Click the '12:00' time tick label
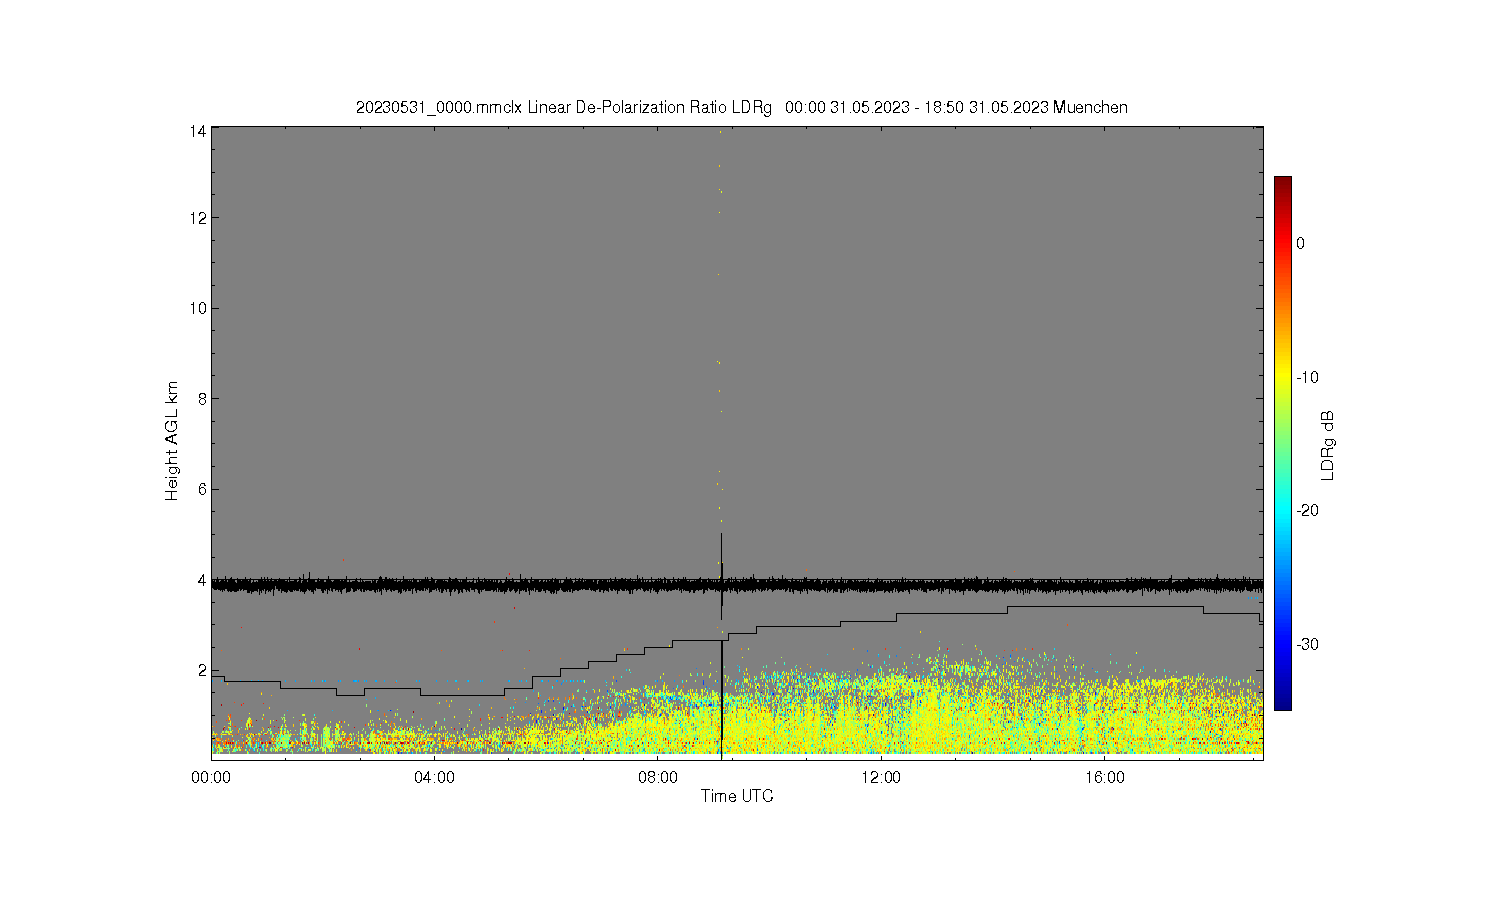The image size is (1500, 900). [881, 777]
